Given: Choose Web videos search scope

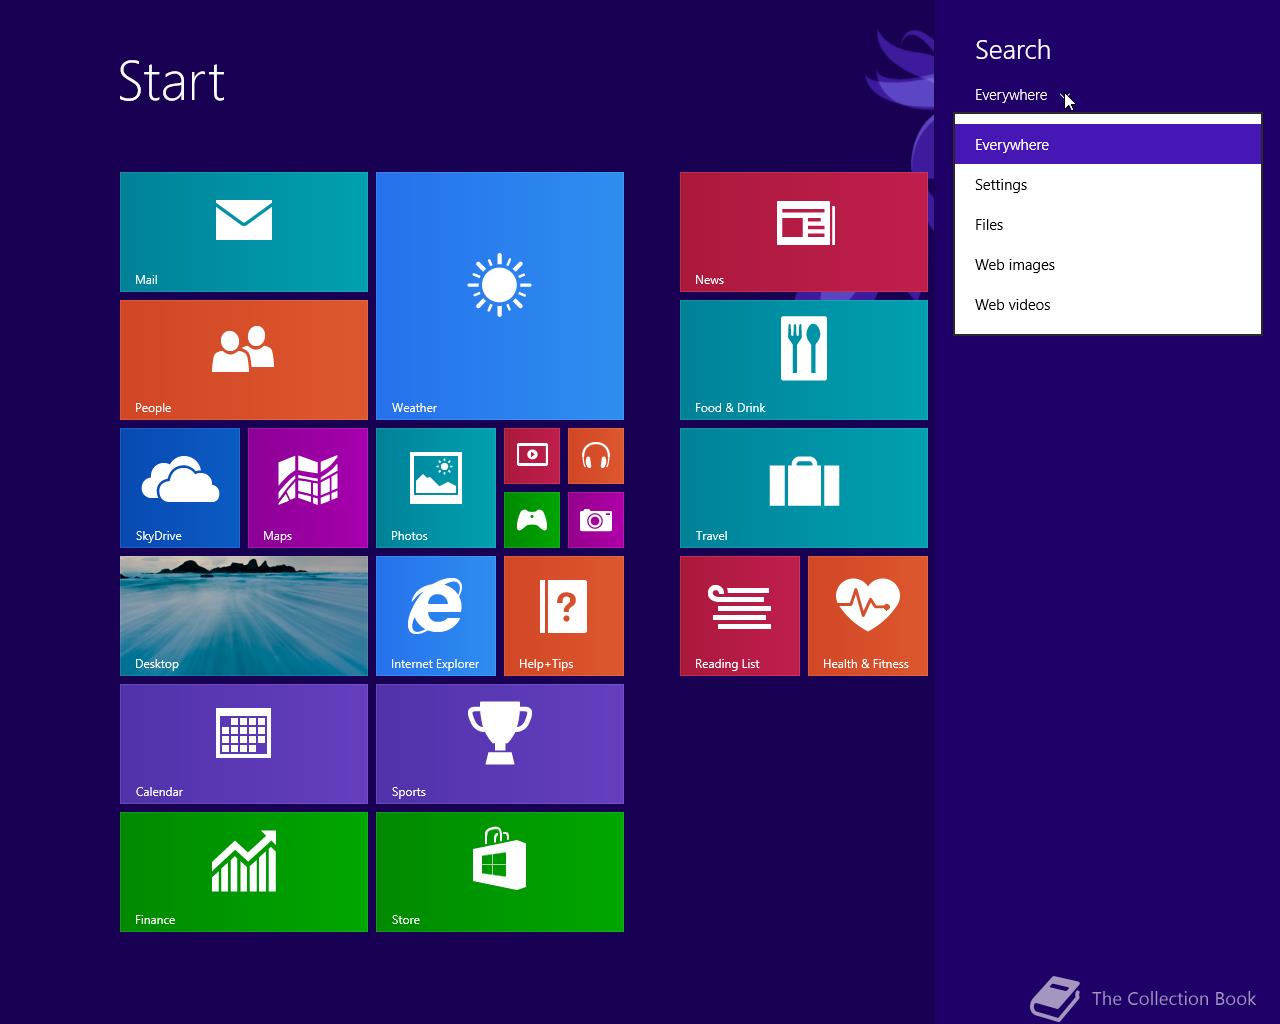Looking at the screenshot, I should 1108,305.
